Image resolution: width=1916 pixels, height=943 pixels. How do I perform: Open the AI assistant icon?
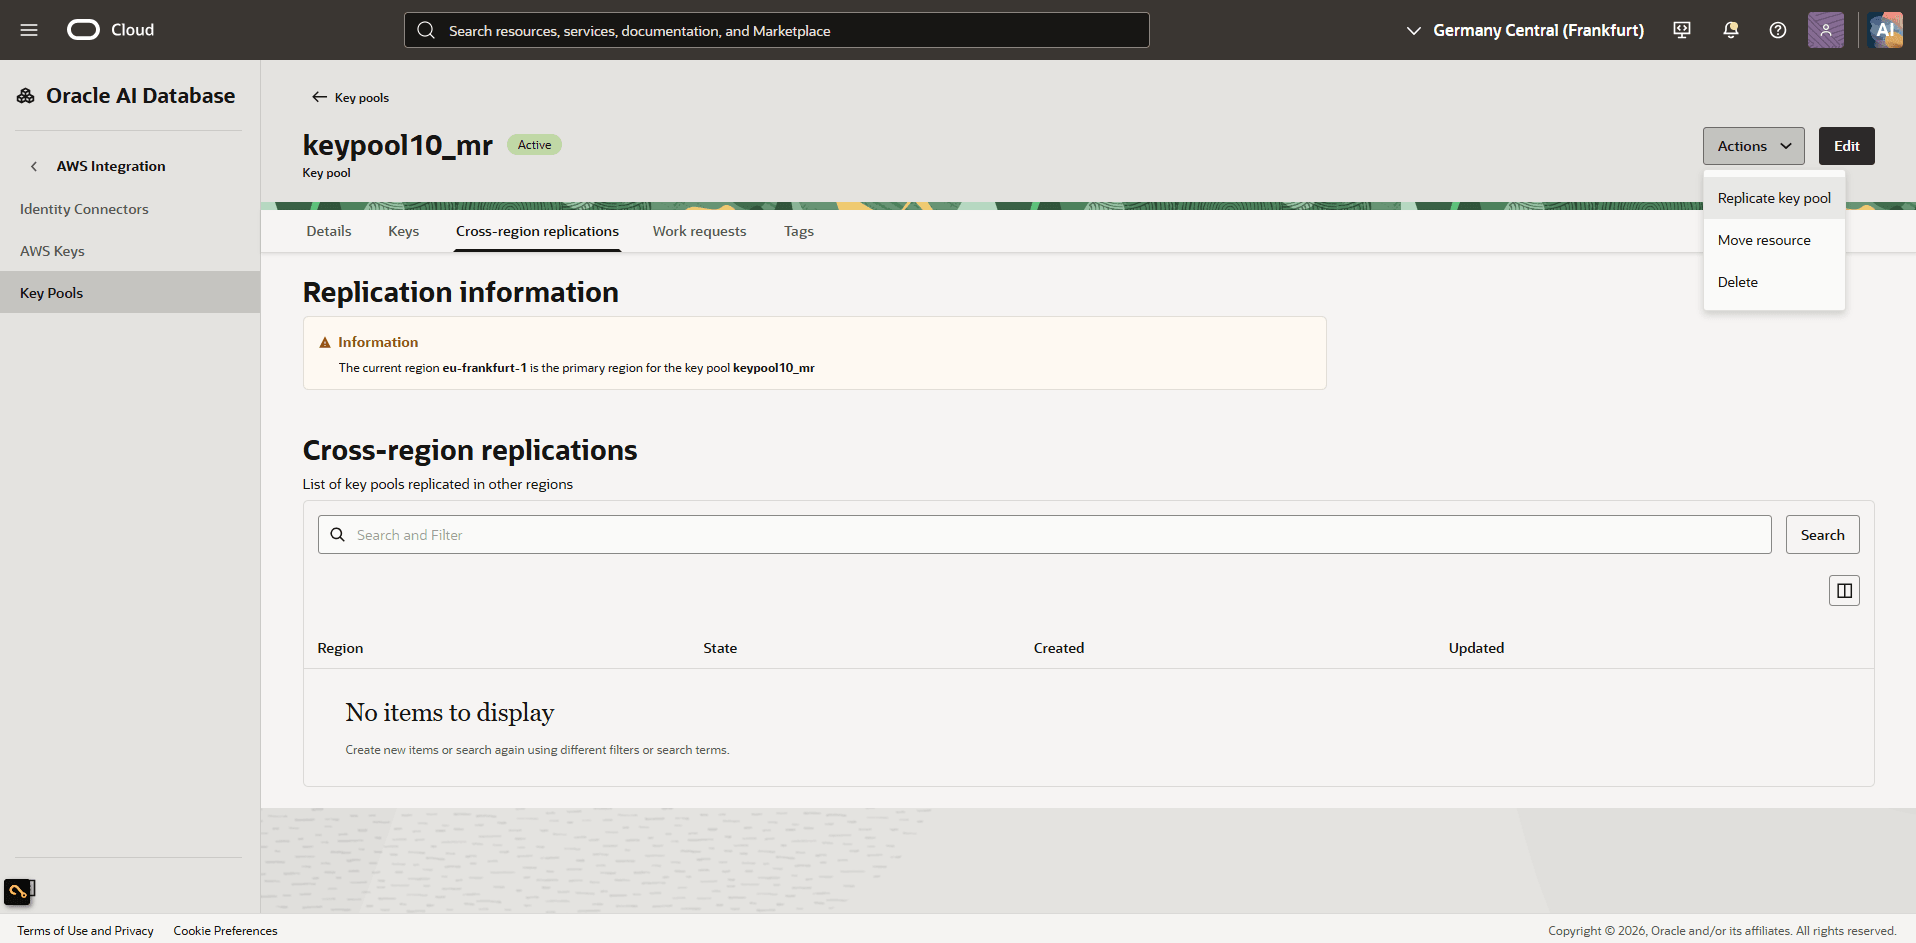(x=1885, y=30)
